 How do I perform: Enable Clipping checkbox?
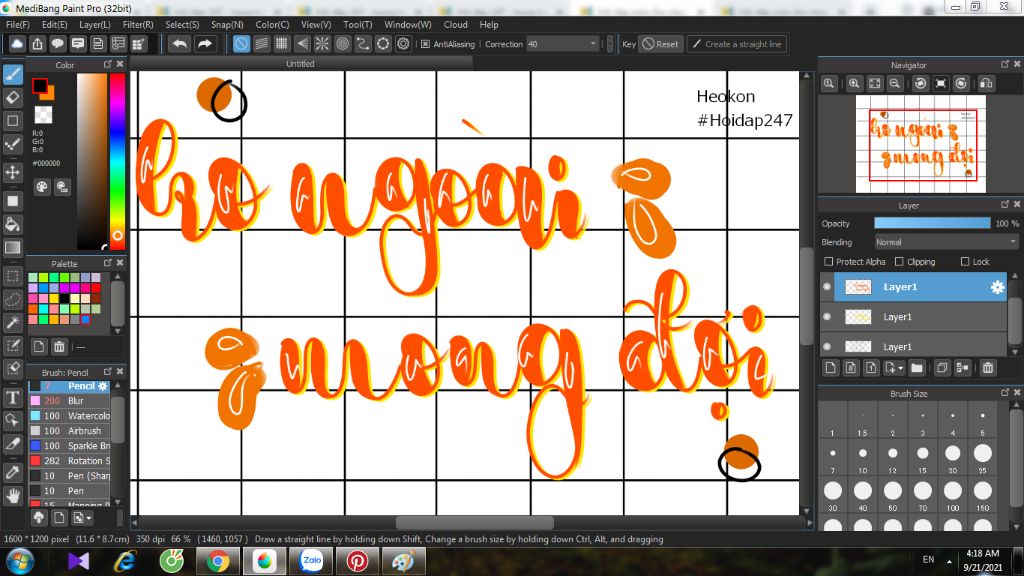tap(899, 261)
